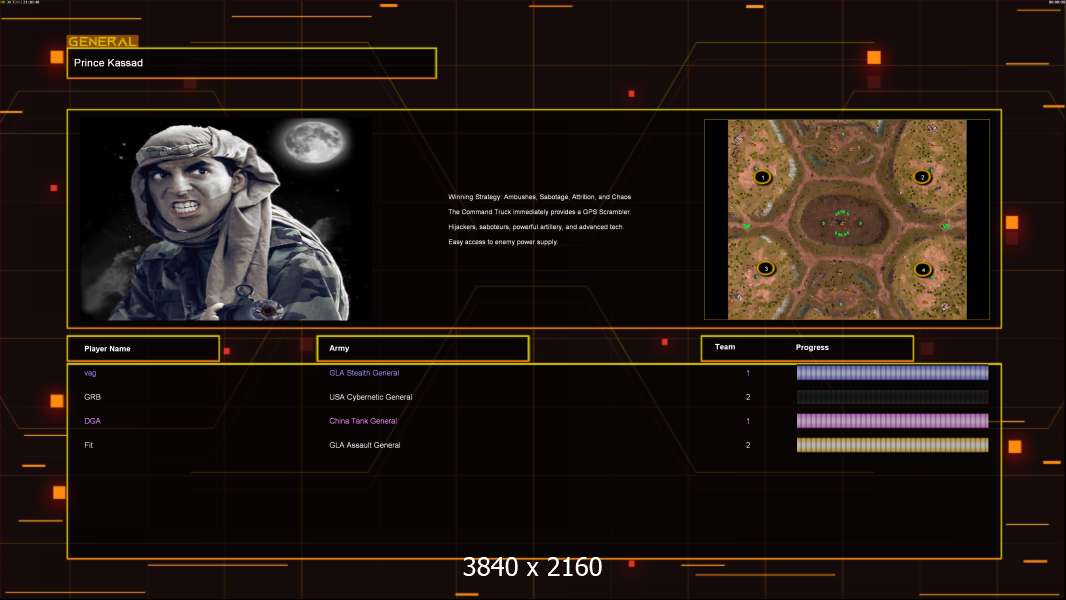Click China Tank General army entry
The height and width of the screenshot is (600, 1066).
363,421
